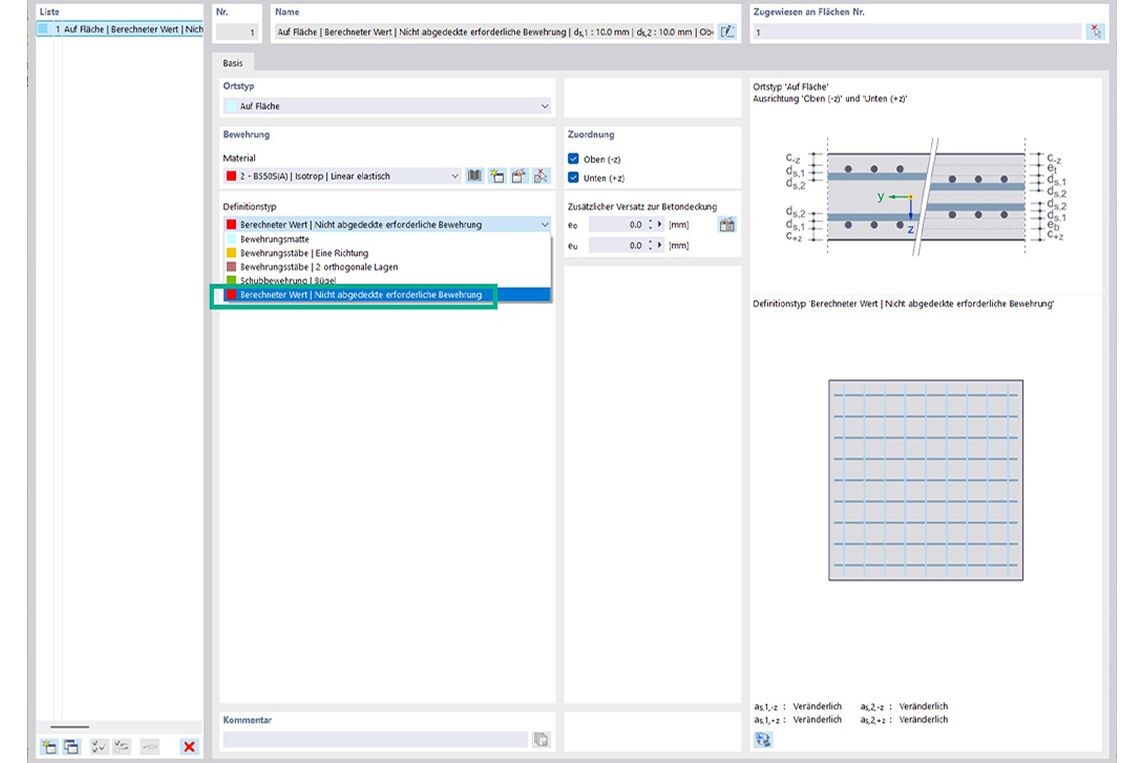Click the comment library icon
Screen dimensions: 1144x763
click(x=541, y=740)
